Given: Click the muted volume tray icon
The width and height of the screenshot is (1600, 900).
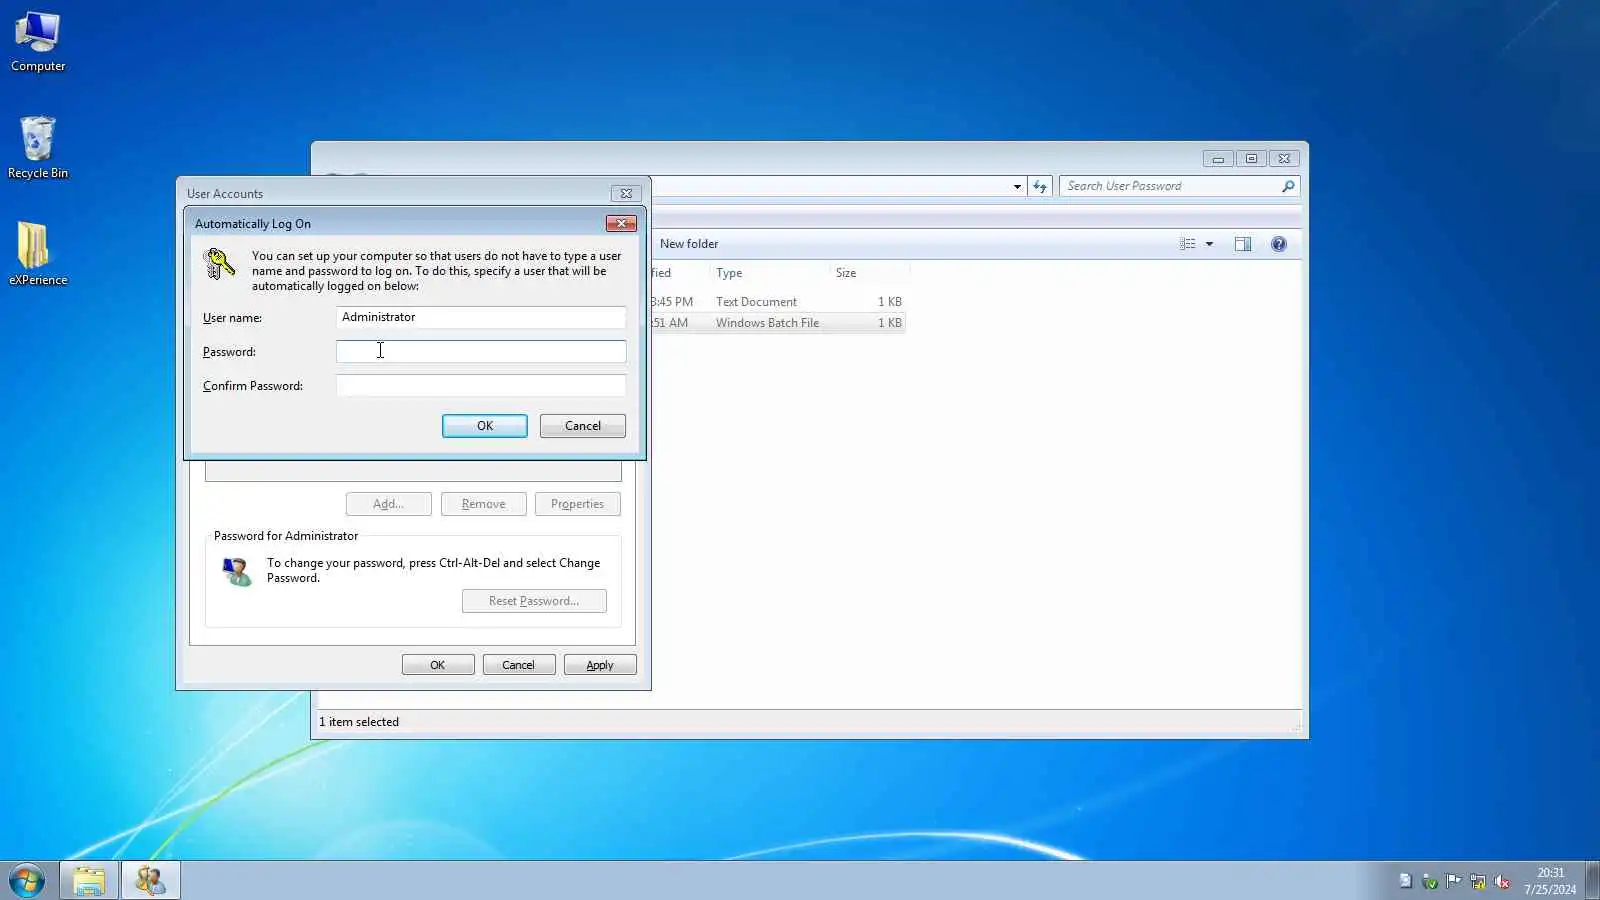Looking at the screenshot, I should coord(1501,881).
